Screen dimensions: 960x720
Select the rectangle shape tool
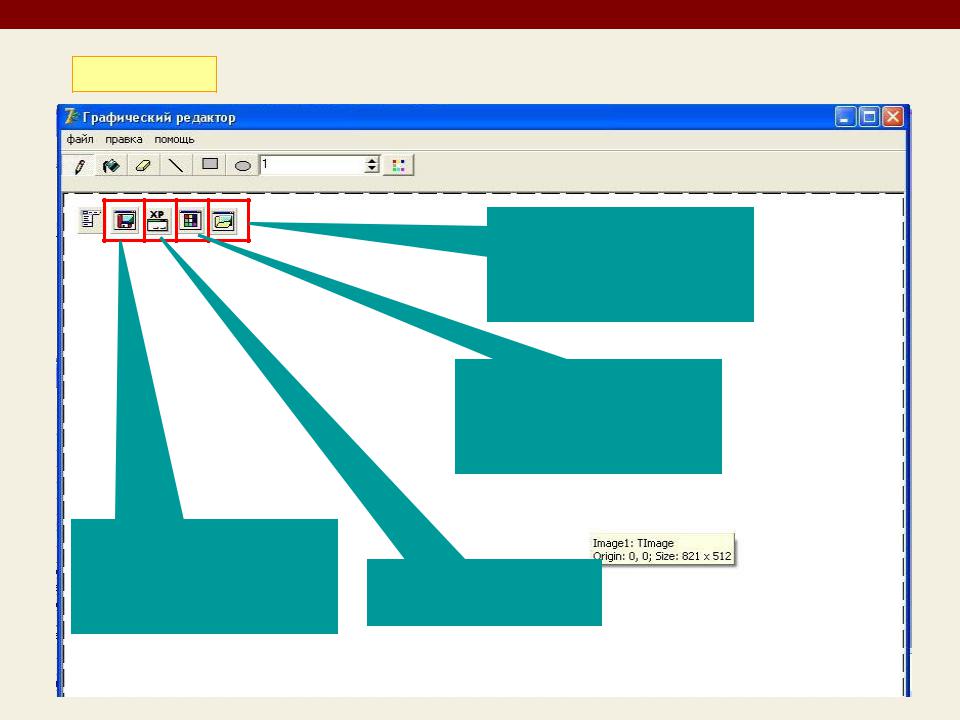(210, 165)
